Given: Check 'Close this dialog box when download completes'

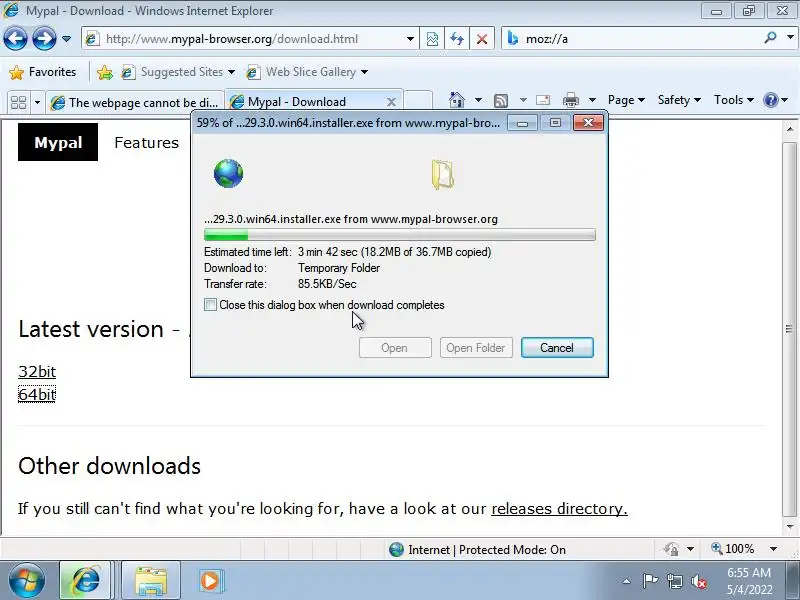Looking at the screenshot, I should (210, 305).
